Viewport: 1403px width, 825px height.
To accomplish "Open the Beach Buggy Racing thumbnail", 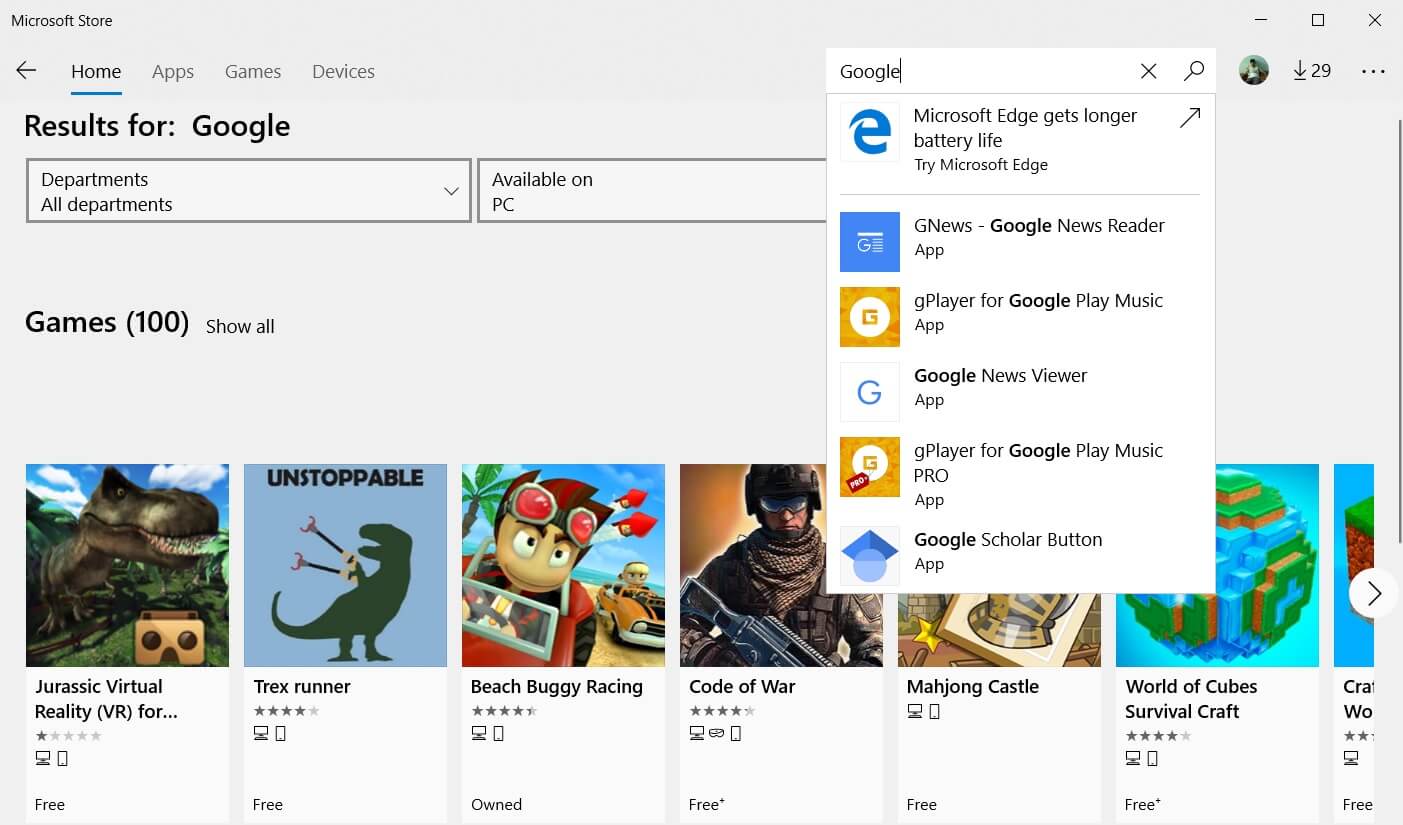I will point(562,565).
